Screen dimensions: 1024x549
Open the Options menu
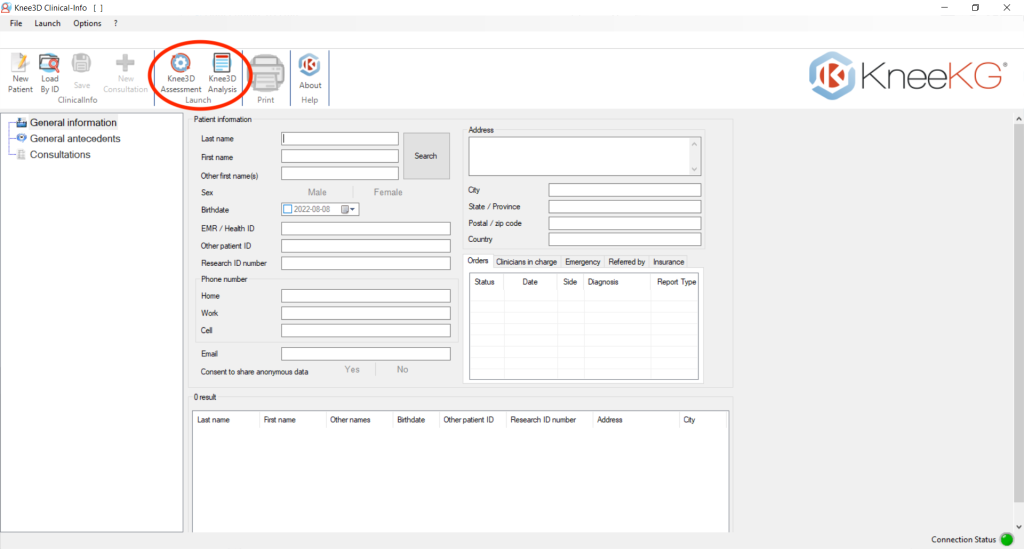pos(87,24)
